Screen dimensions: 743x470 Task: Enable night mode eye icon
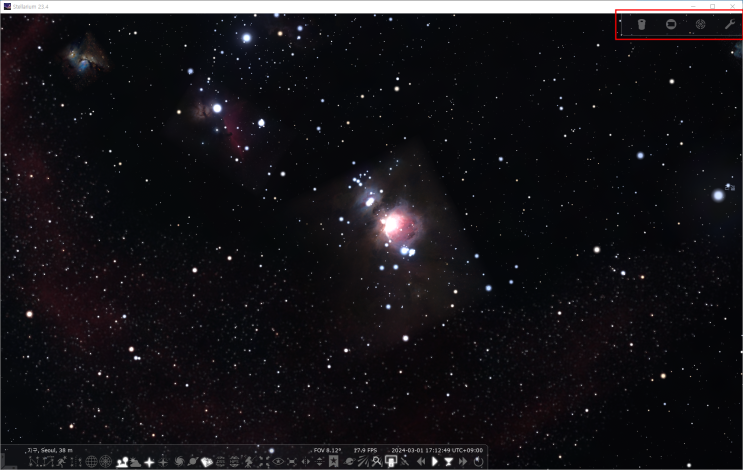(x=278, y=462)
